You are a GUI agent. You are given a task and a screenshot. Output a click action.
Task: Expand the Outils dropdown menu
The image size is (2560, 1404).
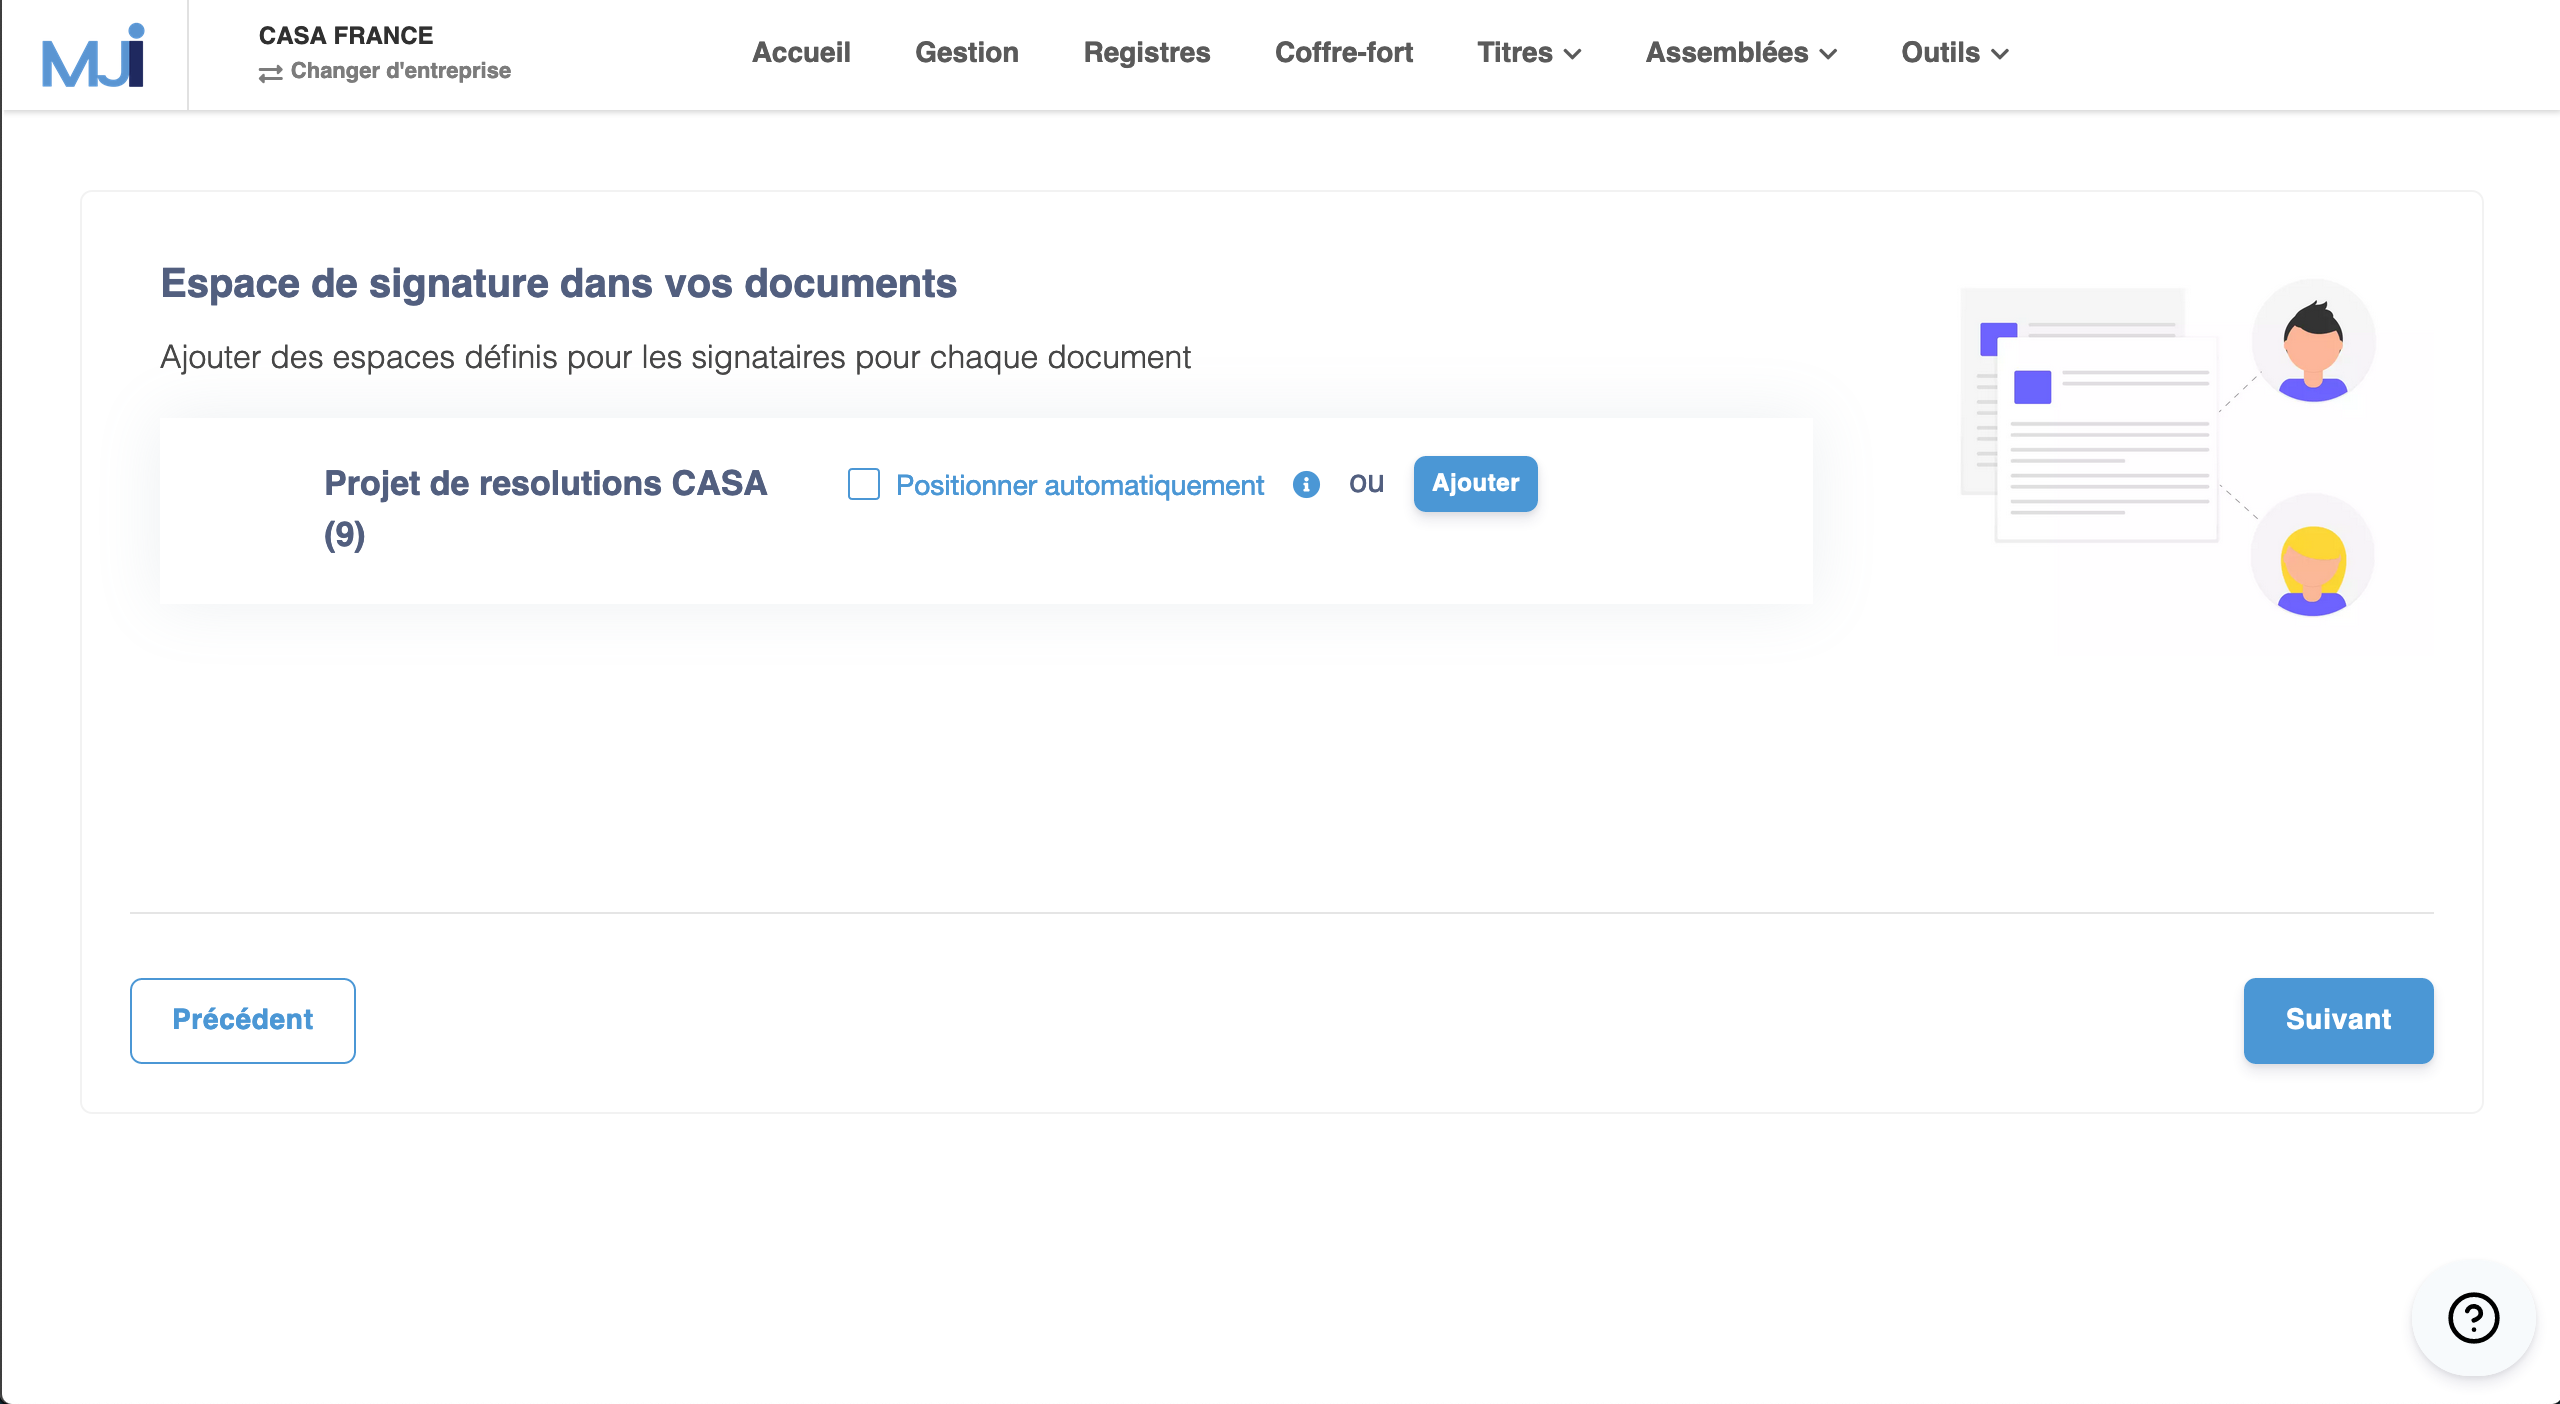pos(1955,53)
